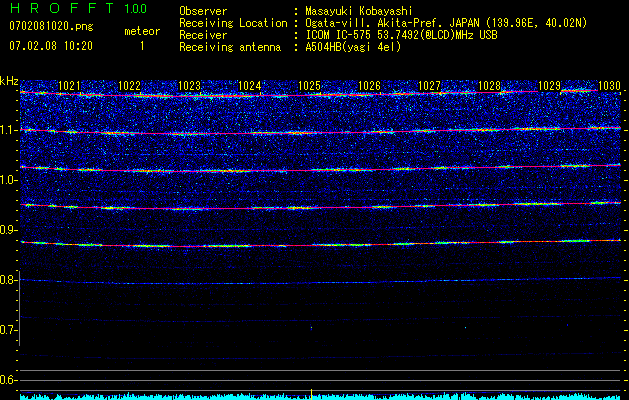The width and height of the screenshot is (629, 400).
Task: Click the 1028 time marker
Action: coord(489,87)
